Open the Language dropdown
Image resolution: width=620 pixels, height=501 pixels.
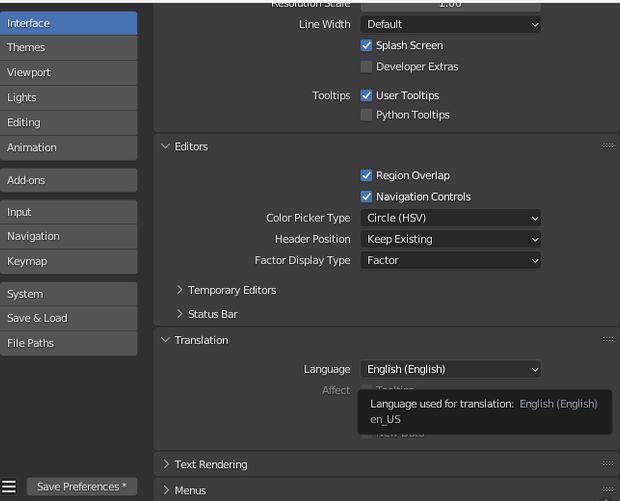click(x=450, y=369)
